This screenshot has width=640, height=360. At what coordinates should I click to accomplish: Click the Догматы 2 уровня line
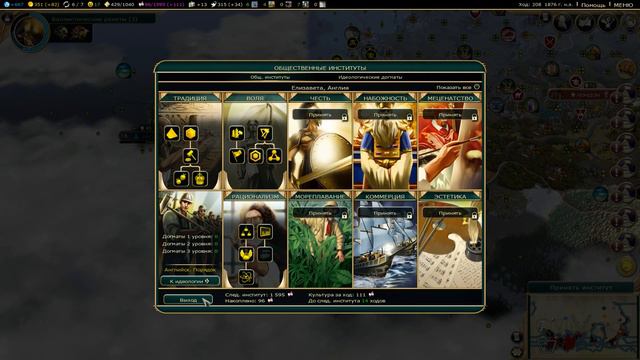tap(190, 244)
